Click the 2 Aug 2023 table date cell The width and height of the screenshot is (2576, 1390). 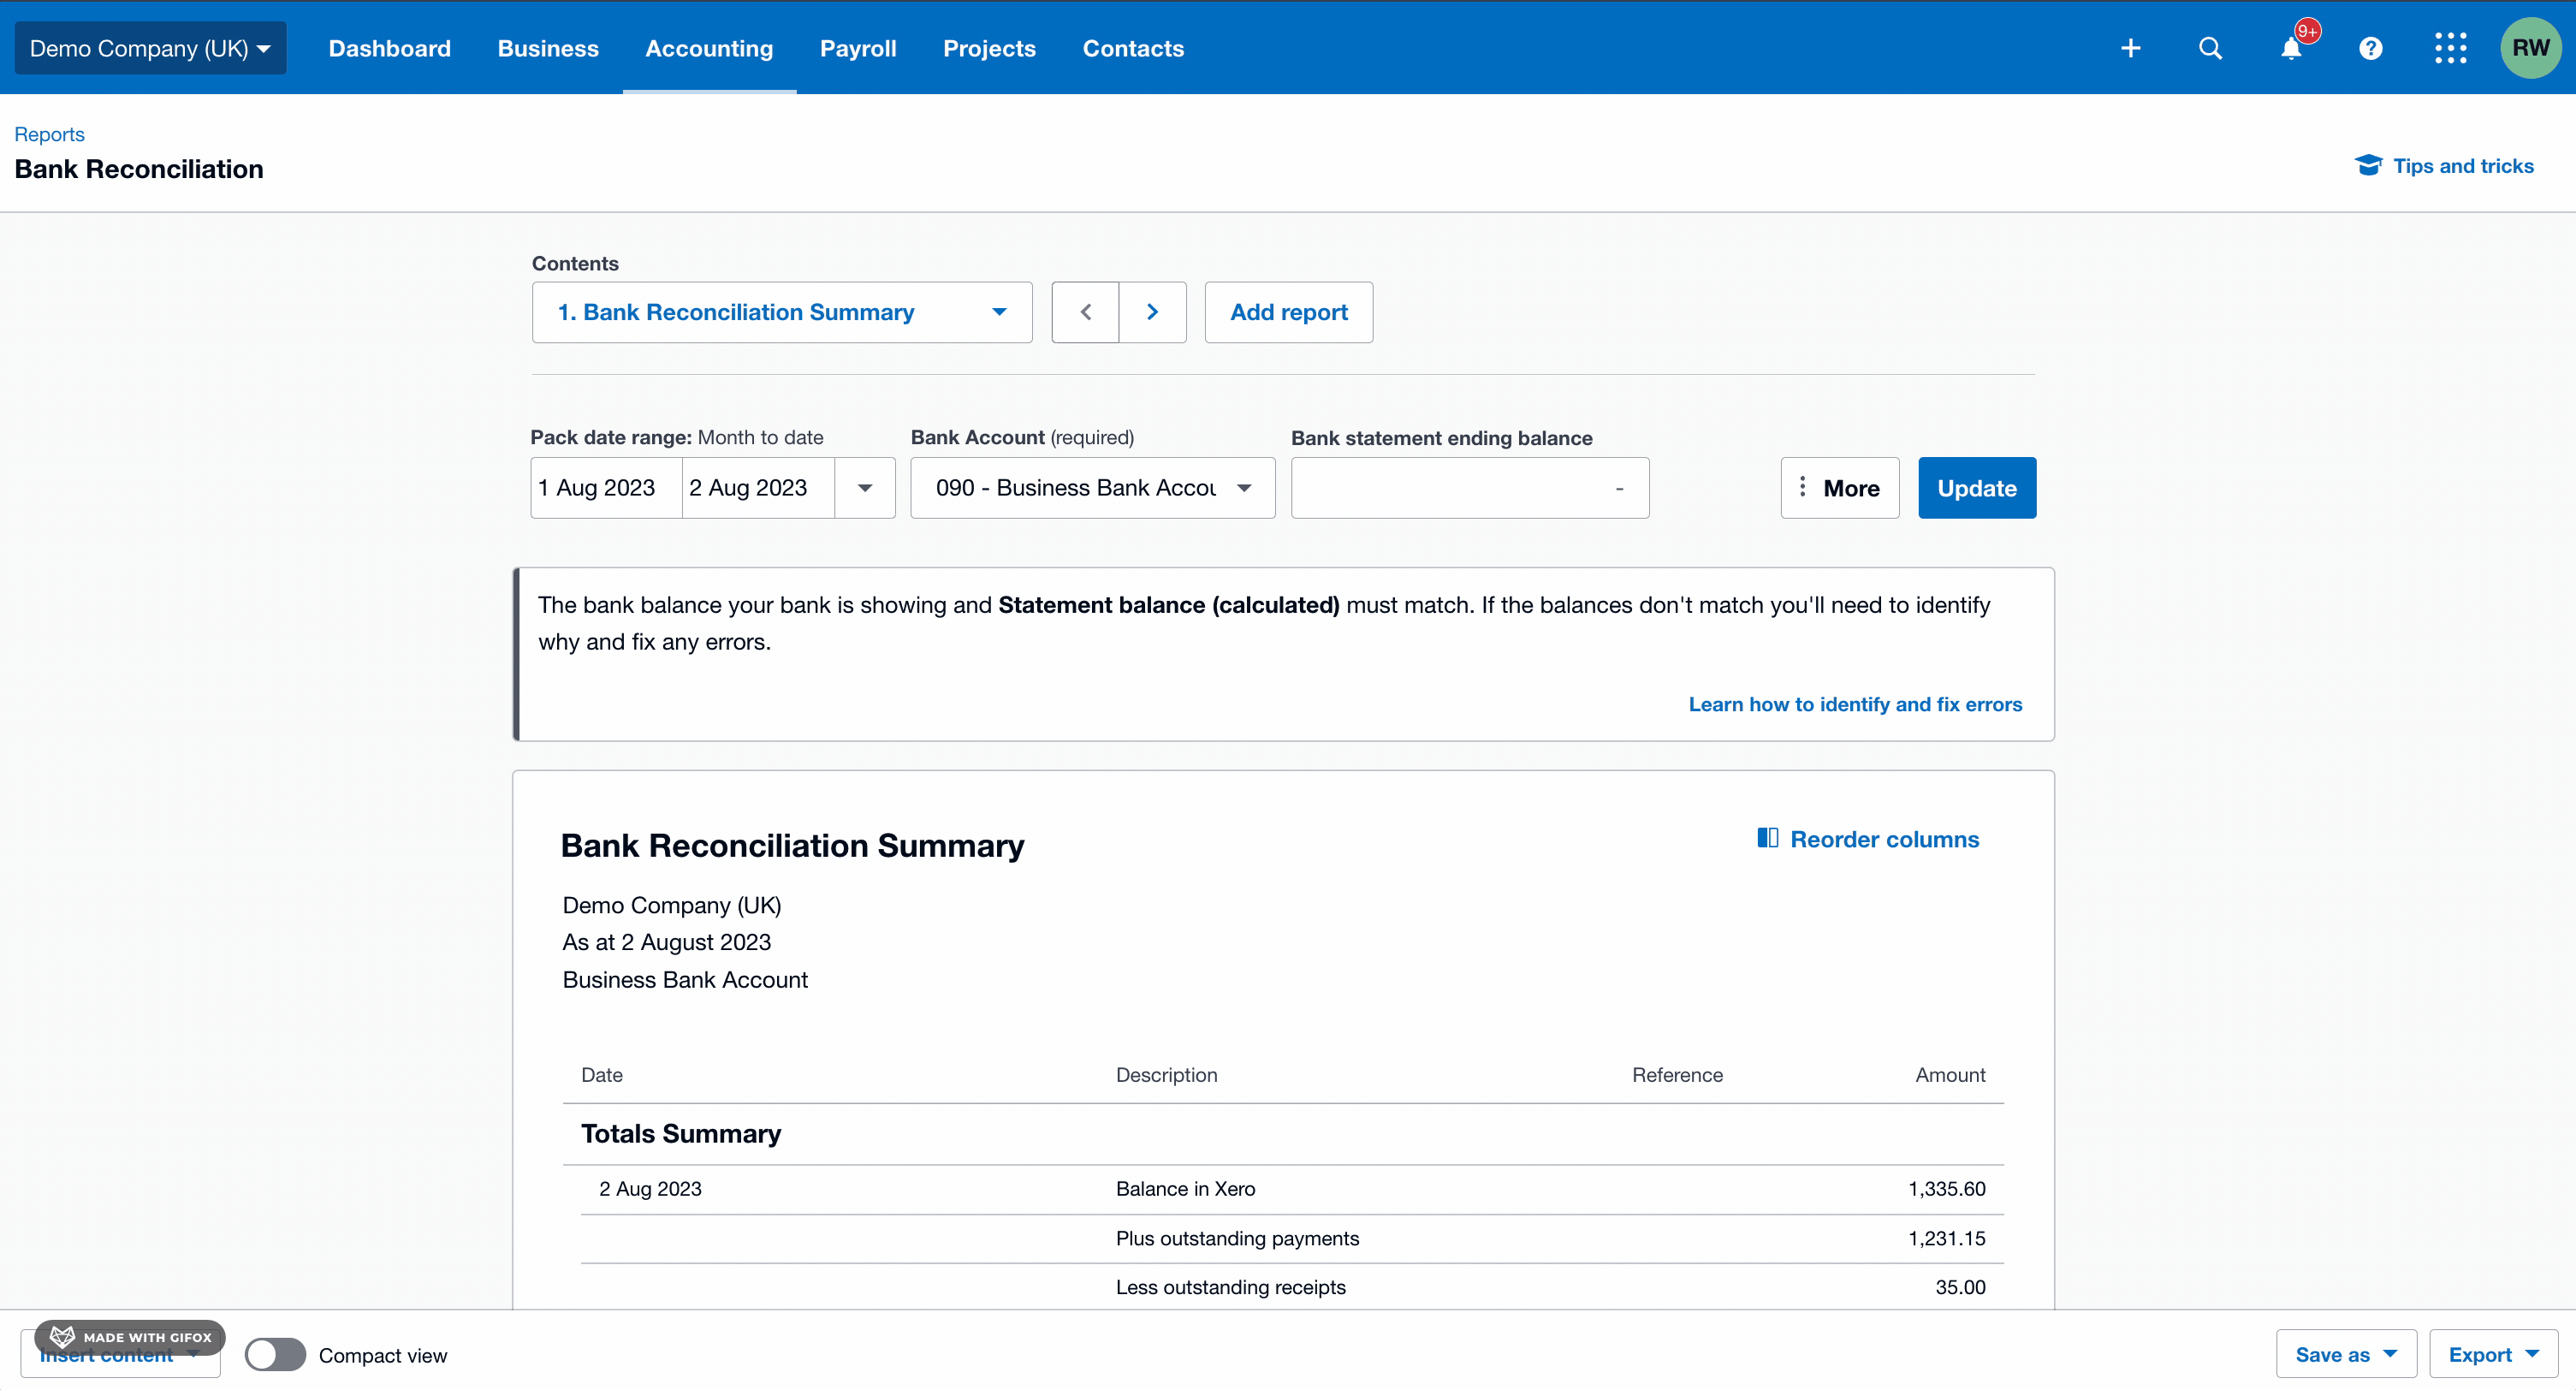coord(650,1188)
